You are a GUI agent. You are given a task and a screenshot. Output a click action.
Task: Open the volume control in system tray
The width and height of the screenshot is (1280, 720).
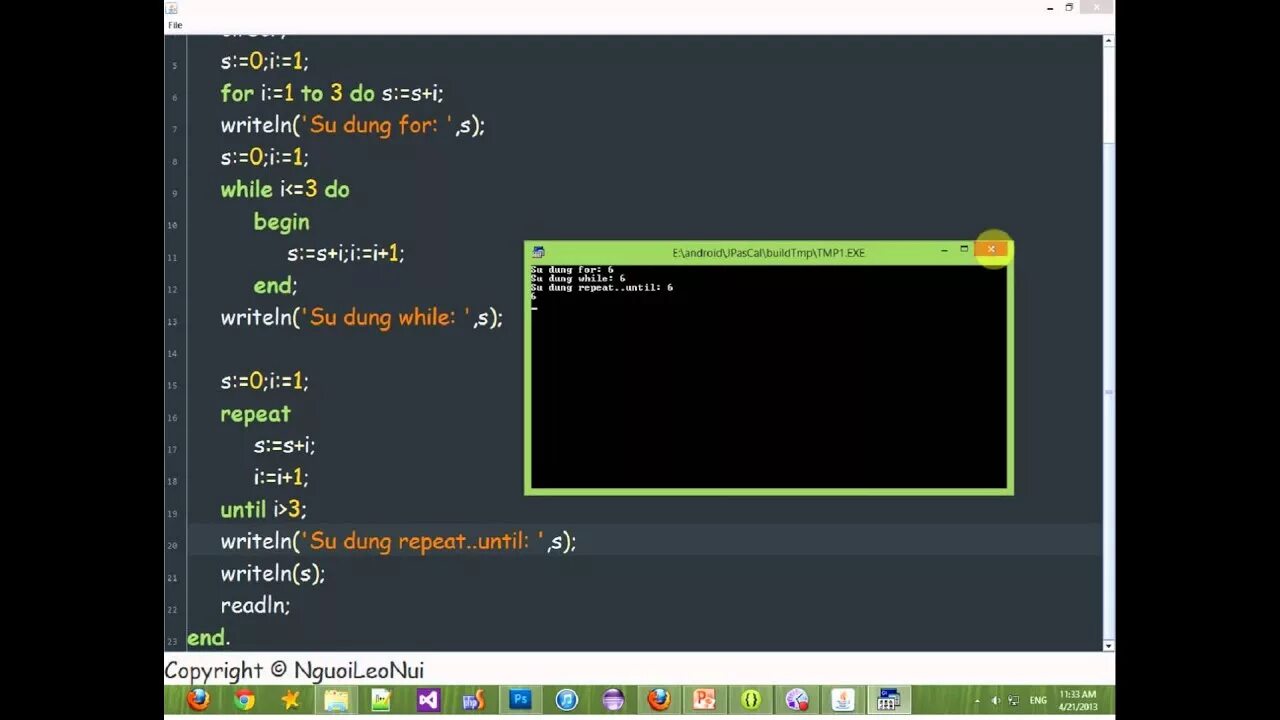click(995, 700)
